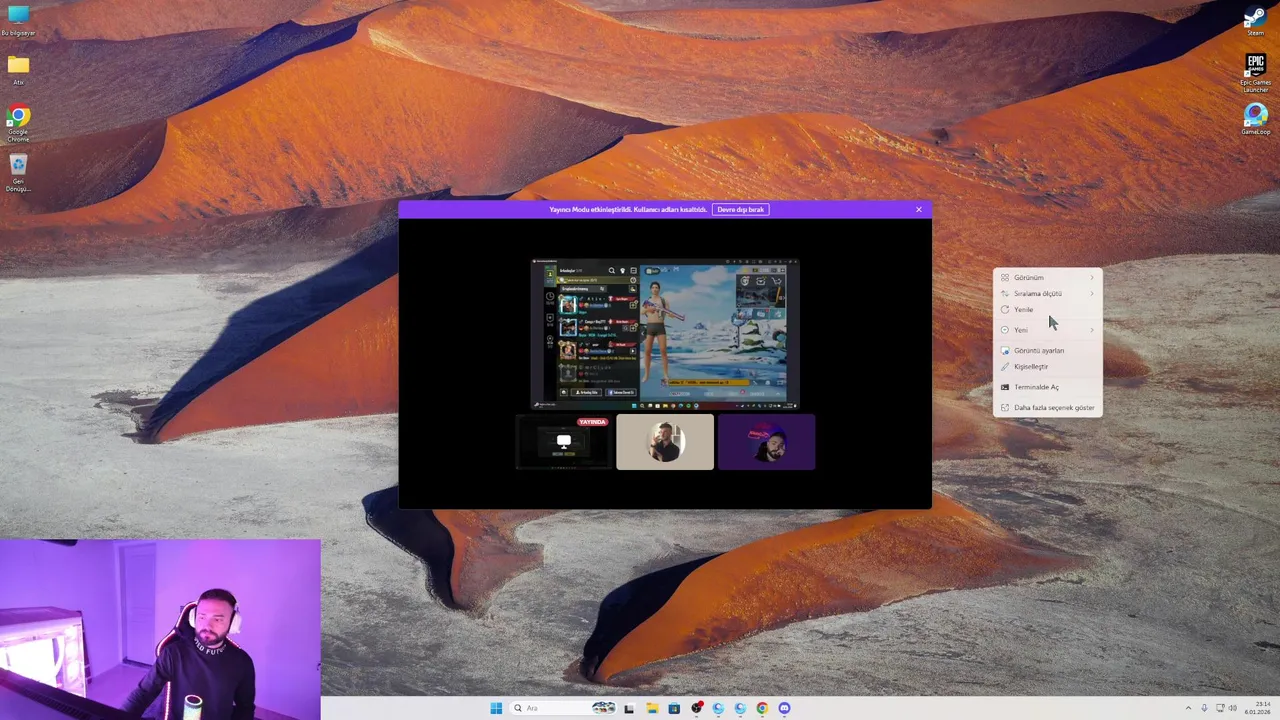Select the participant tile with purple background
1280x720 pixels.
[766, 442]
